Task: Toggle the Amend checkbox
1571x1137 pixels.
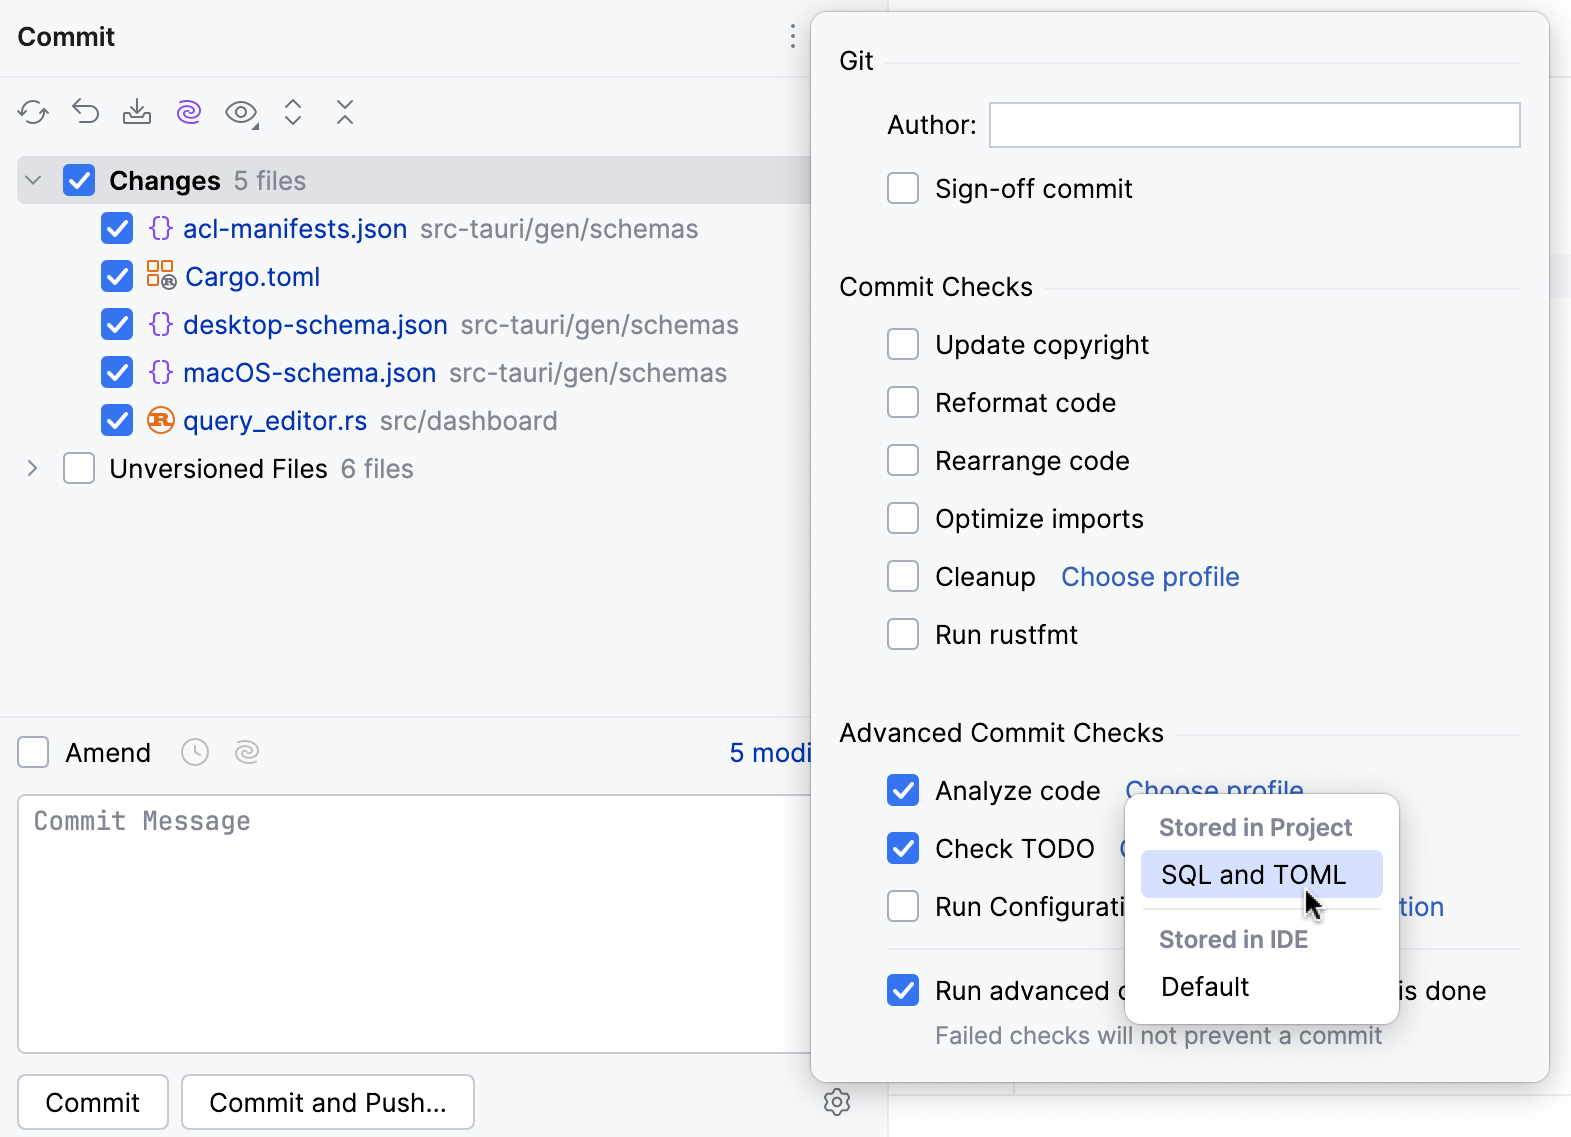Action: pos(33,752)
